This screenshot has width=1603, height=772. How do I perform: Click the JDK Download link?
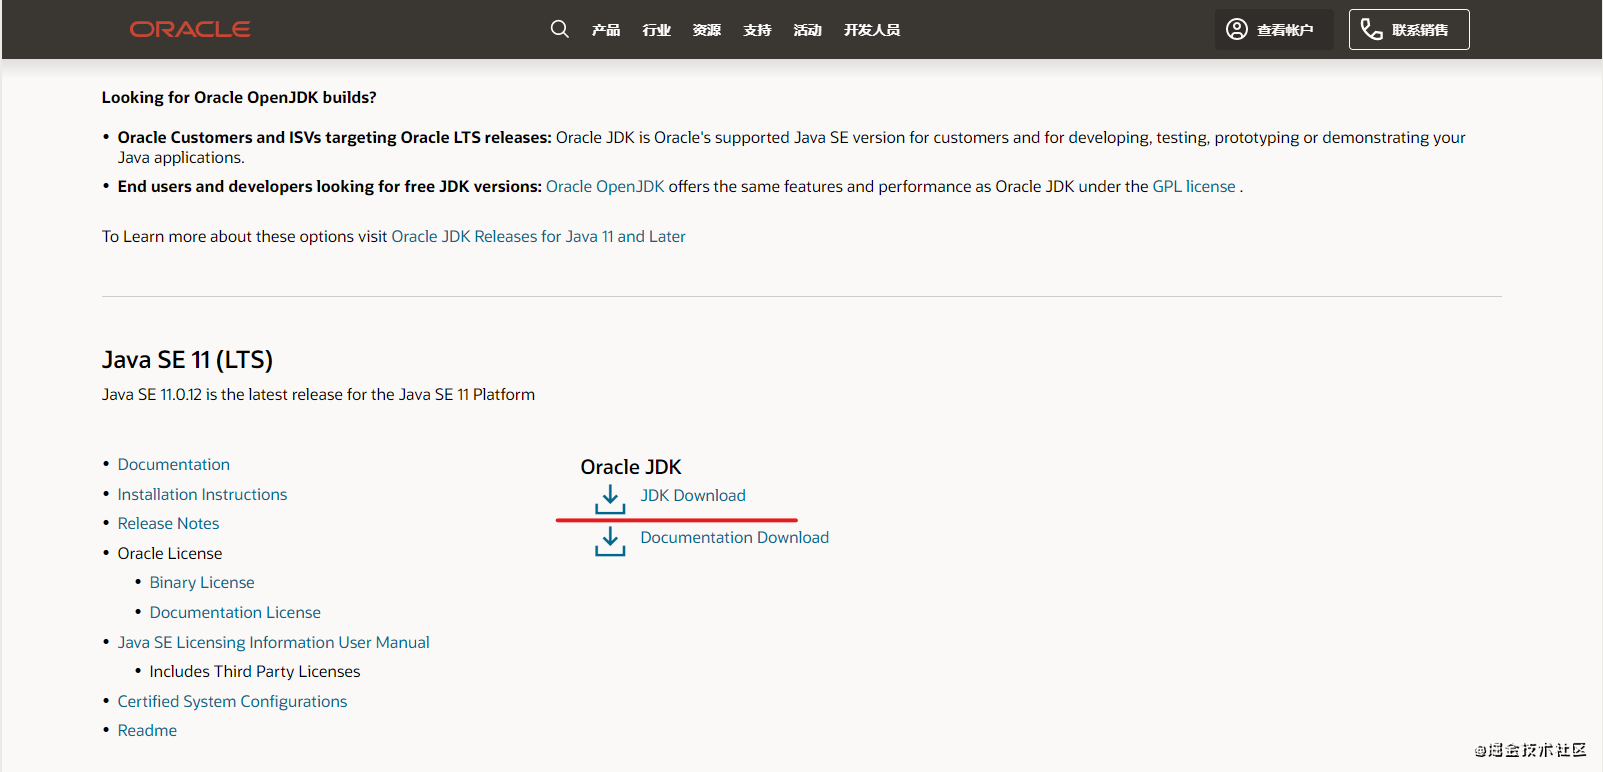[693, 495]
